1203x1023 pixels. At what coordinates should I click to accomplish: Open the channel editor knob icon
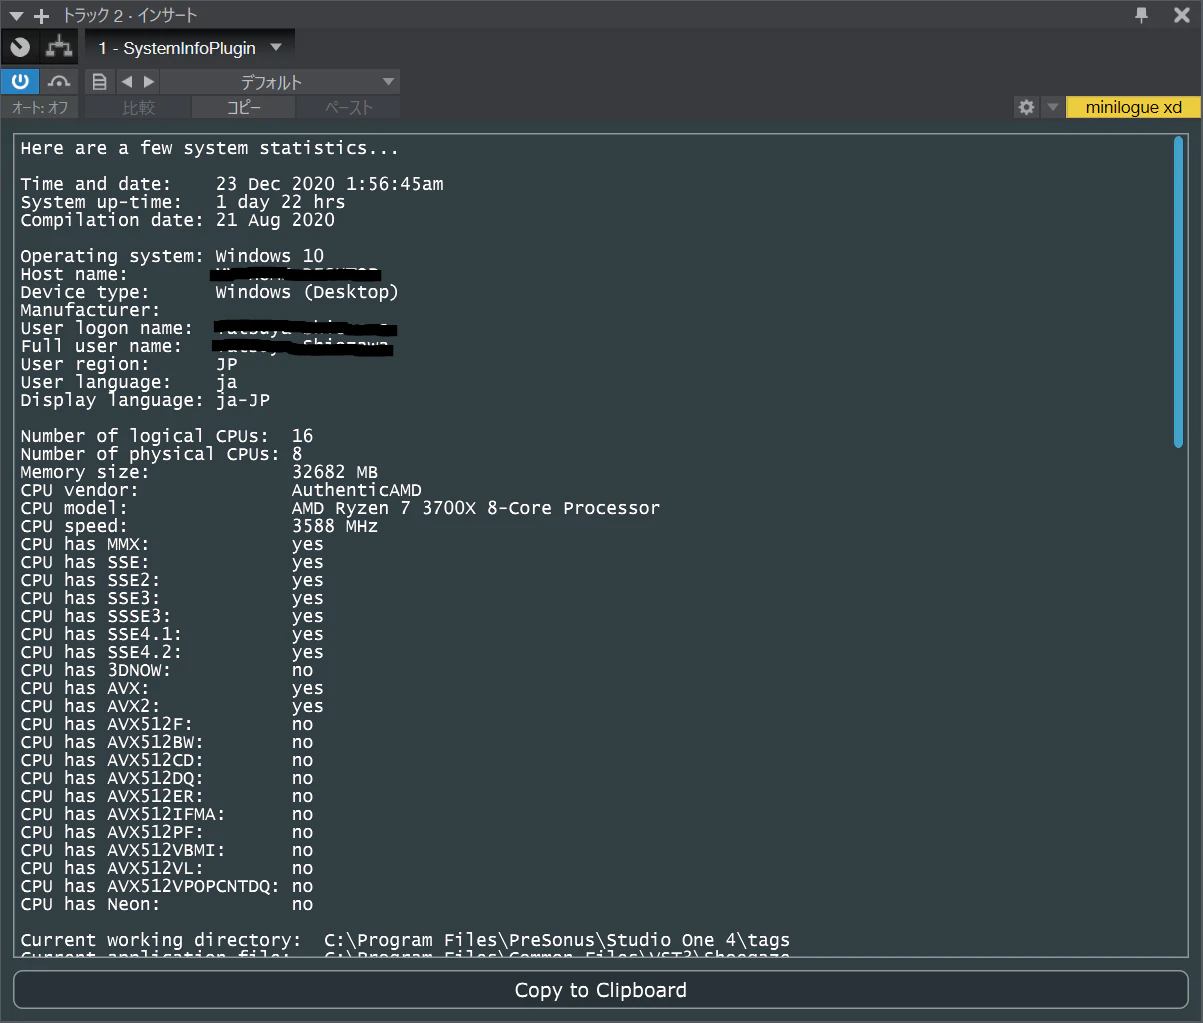click(x=20, y=47)
